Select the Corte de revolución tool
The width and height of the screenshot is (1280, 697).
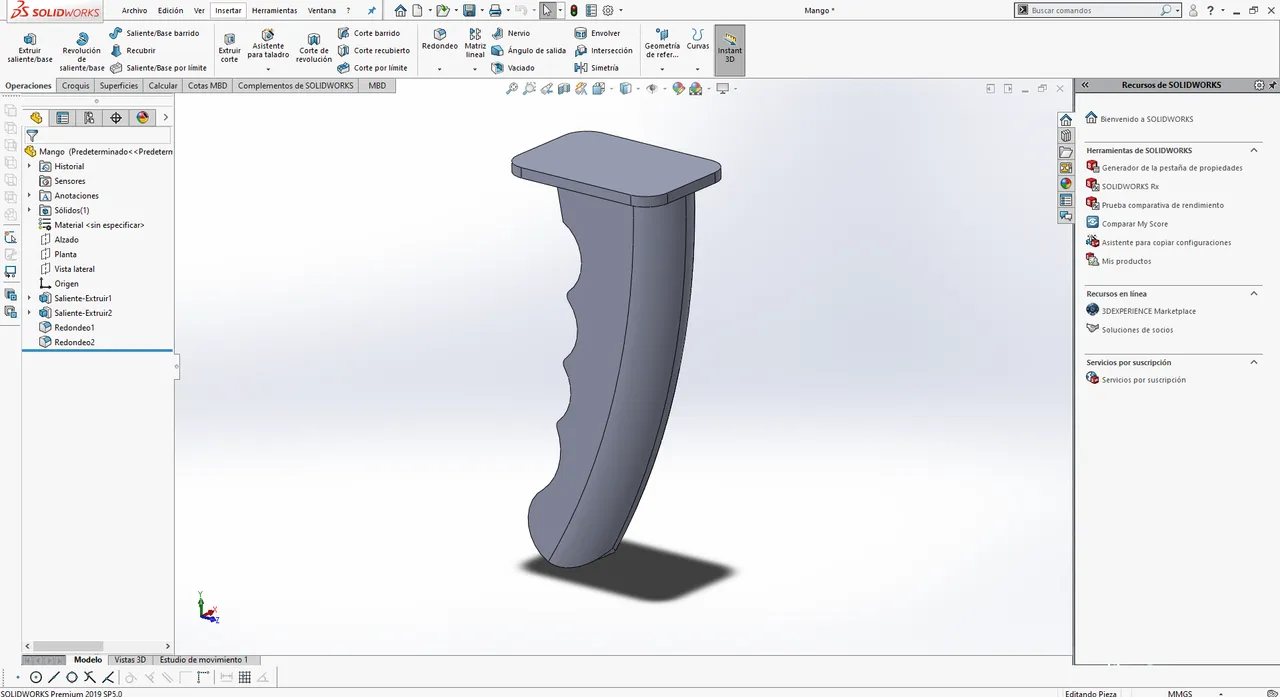click(314, 47)
